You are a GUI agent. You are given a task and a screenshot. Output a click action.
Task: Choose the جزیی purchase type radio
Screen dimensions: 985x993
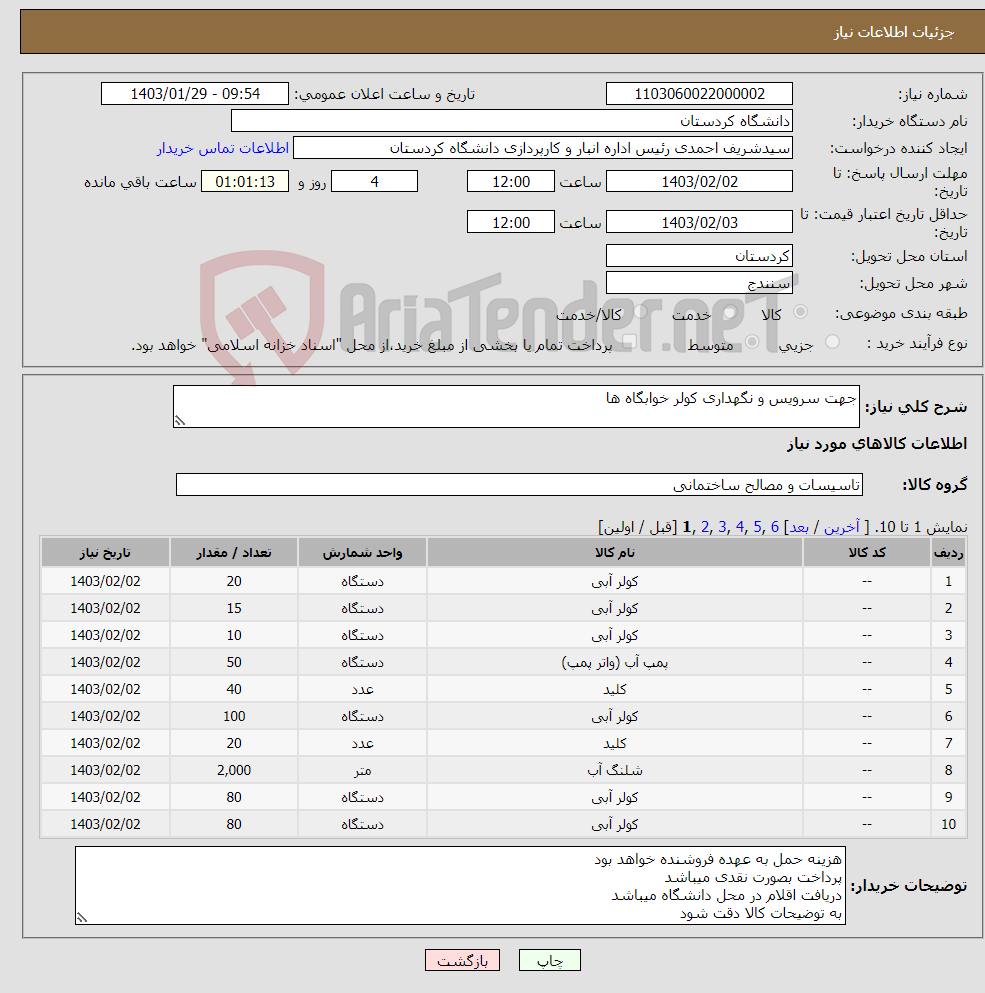[832, 342]
